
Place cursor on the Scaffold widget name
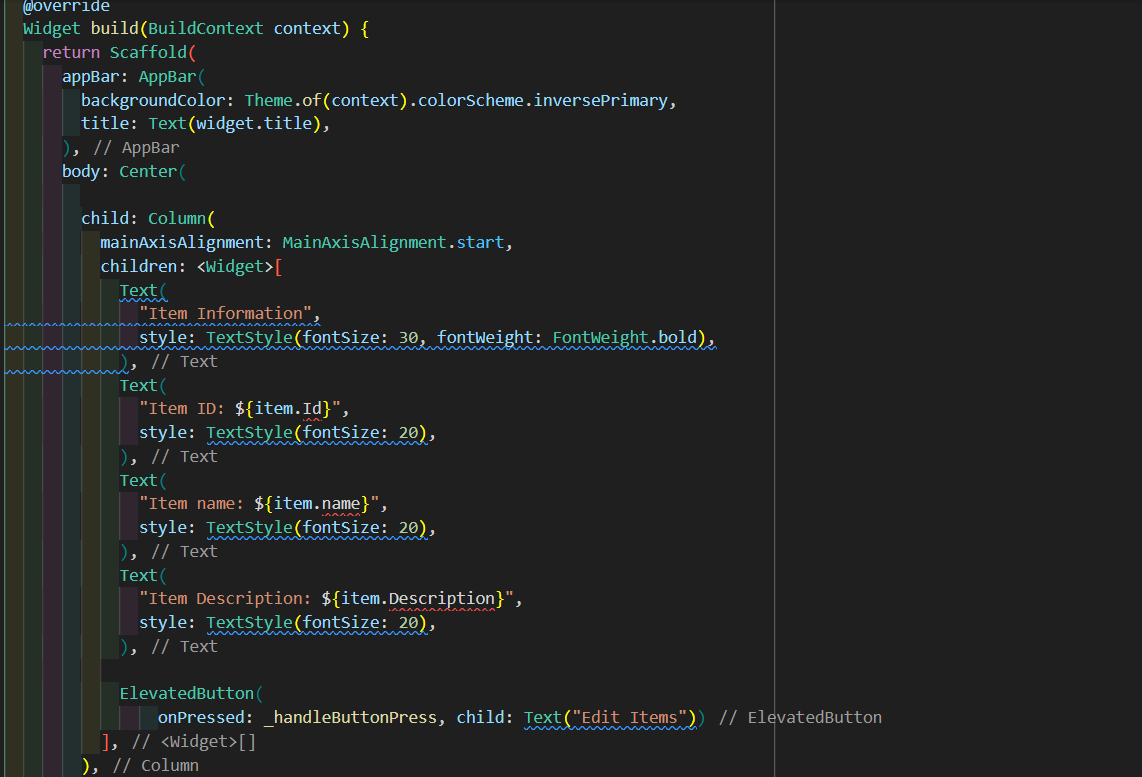(x=149, y=51)
